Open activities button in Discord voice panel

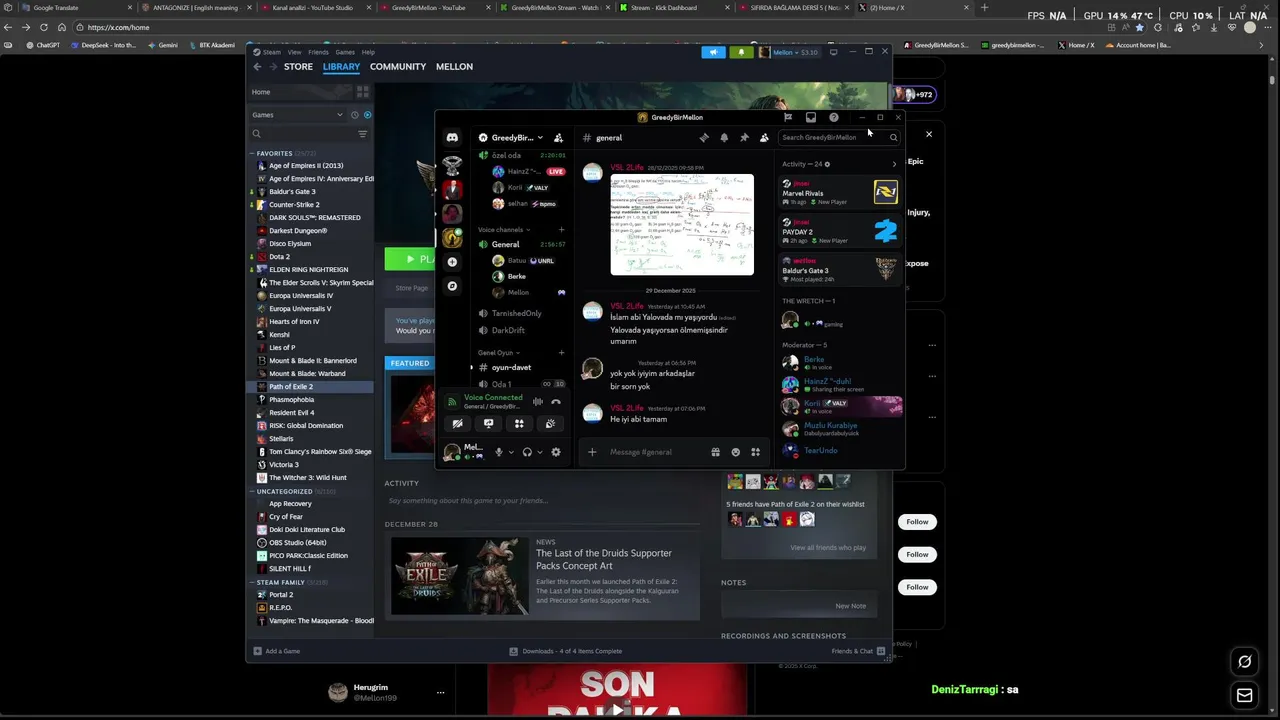point(519,424)
